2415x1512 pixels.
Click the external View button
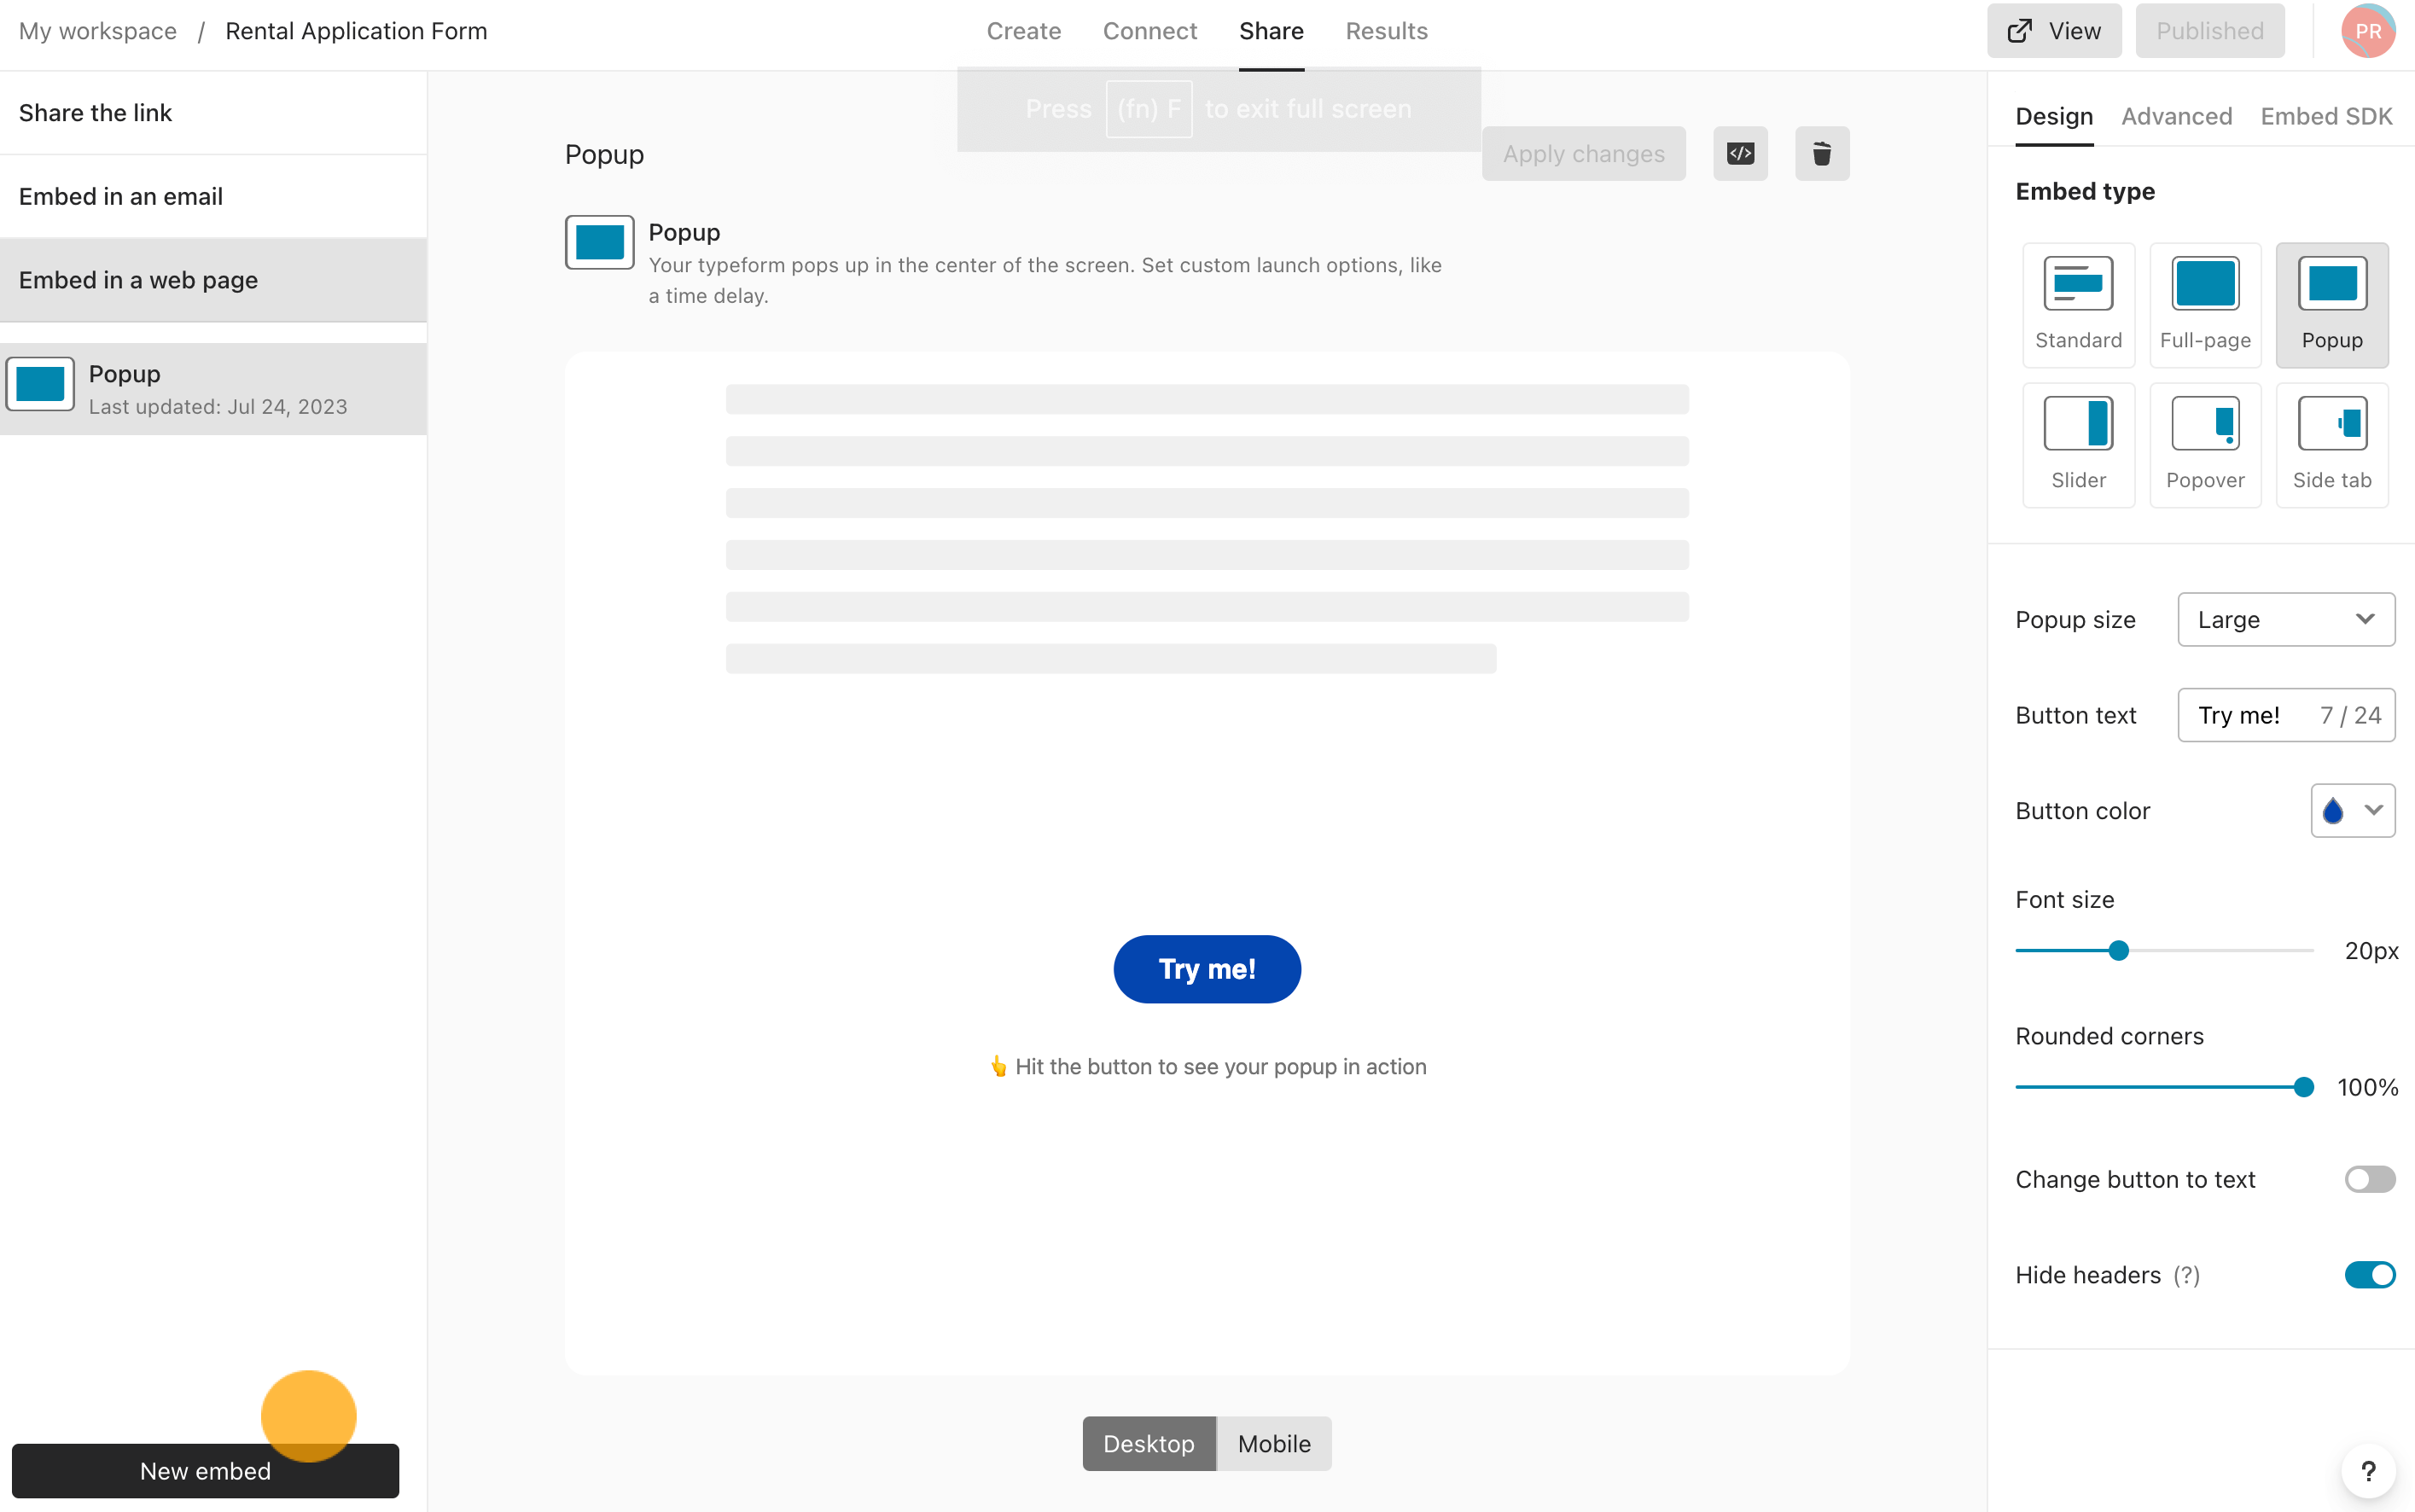click(2055, 30)
